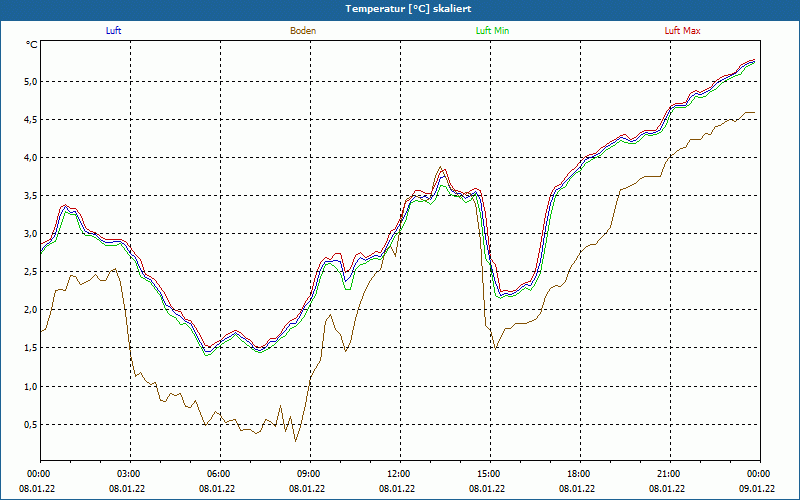Click the '1,5' y-axis value
The height and width of the screenshot is (500, 800).
point(31,348)
